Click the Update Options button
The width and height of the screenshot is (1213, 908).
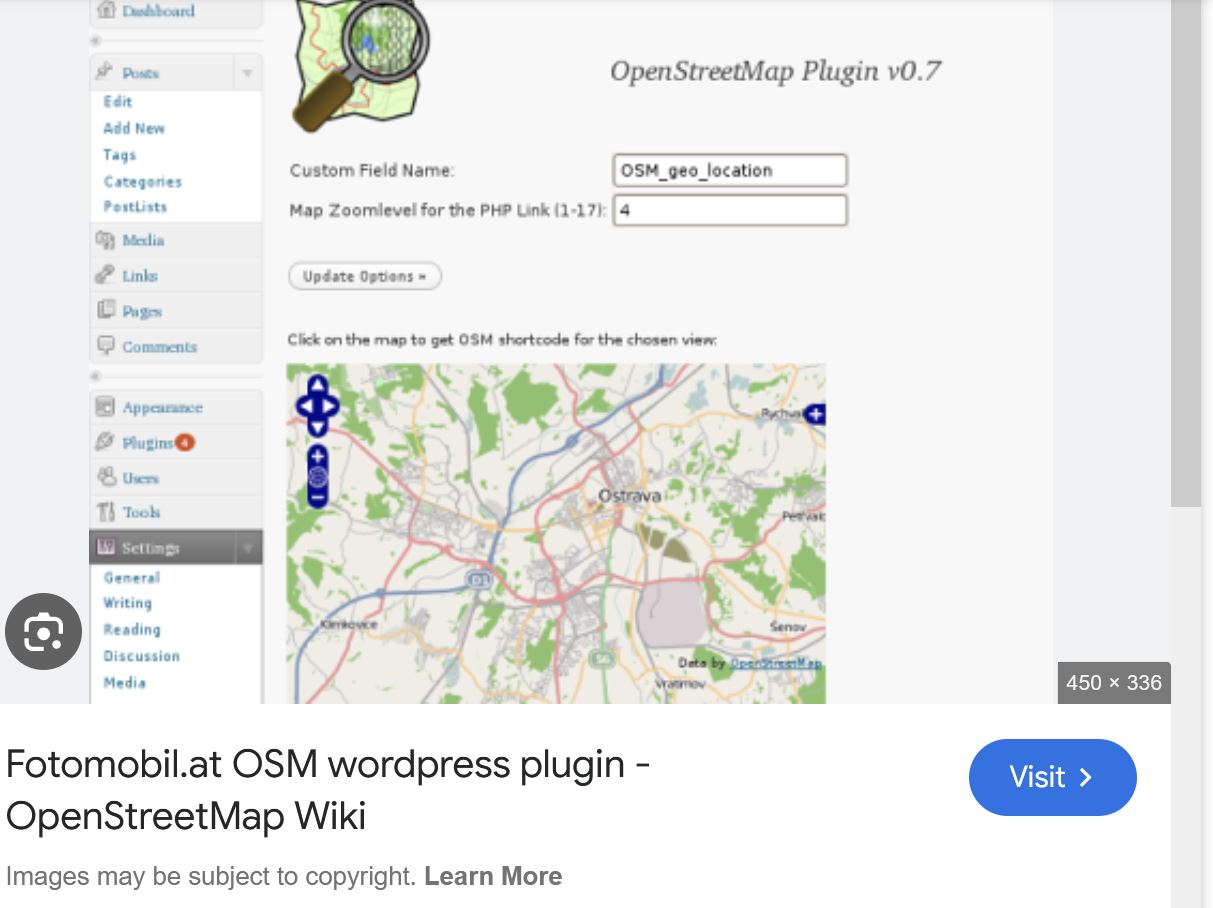point(364,276)
